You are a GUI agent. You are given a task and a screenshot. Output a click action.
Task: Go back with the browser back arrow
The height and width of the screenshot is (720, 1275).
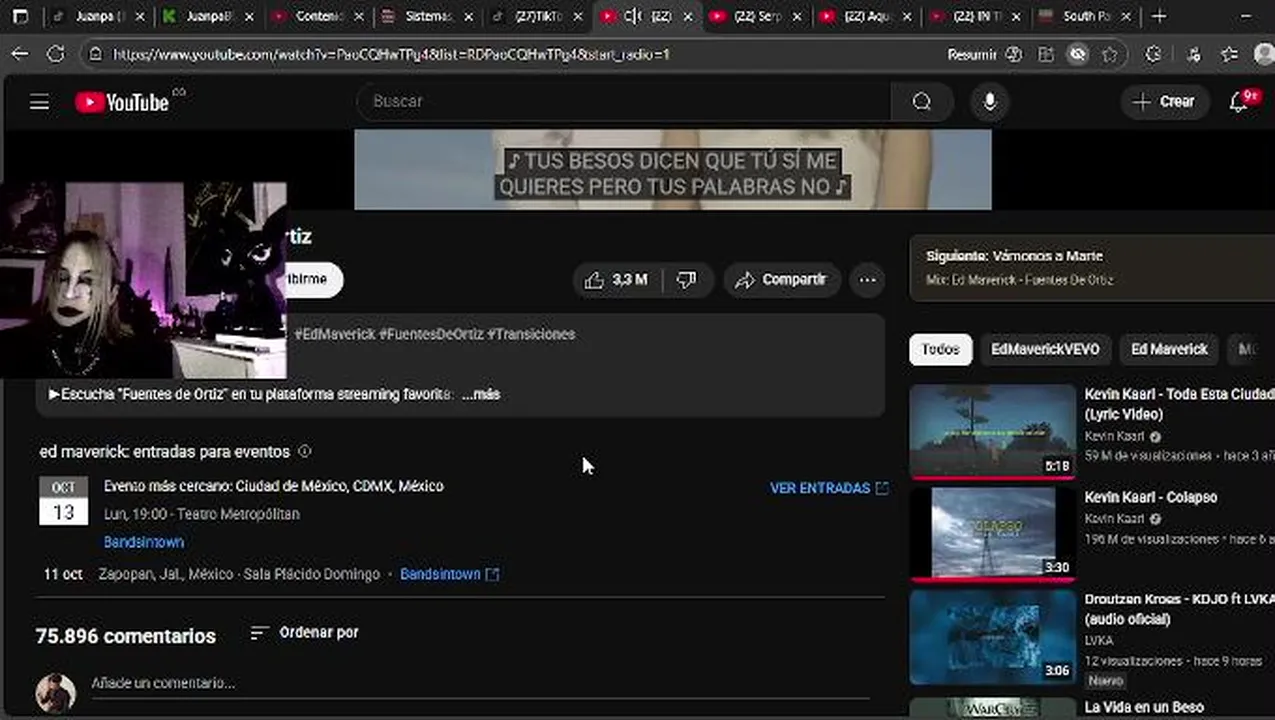[x=20, y=55]
